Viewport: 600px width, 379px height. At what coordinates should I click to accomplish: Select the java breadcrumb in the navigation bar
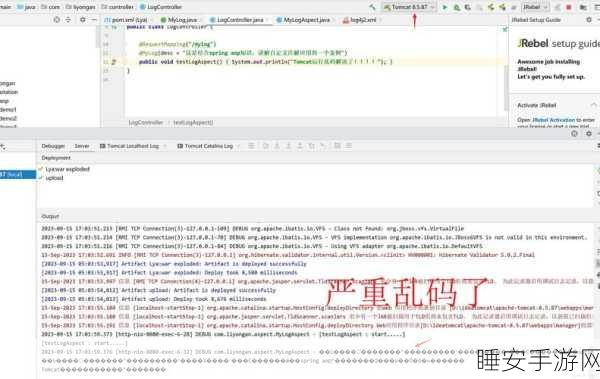click(x=26, y=7)
